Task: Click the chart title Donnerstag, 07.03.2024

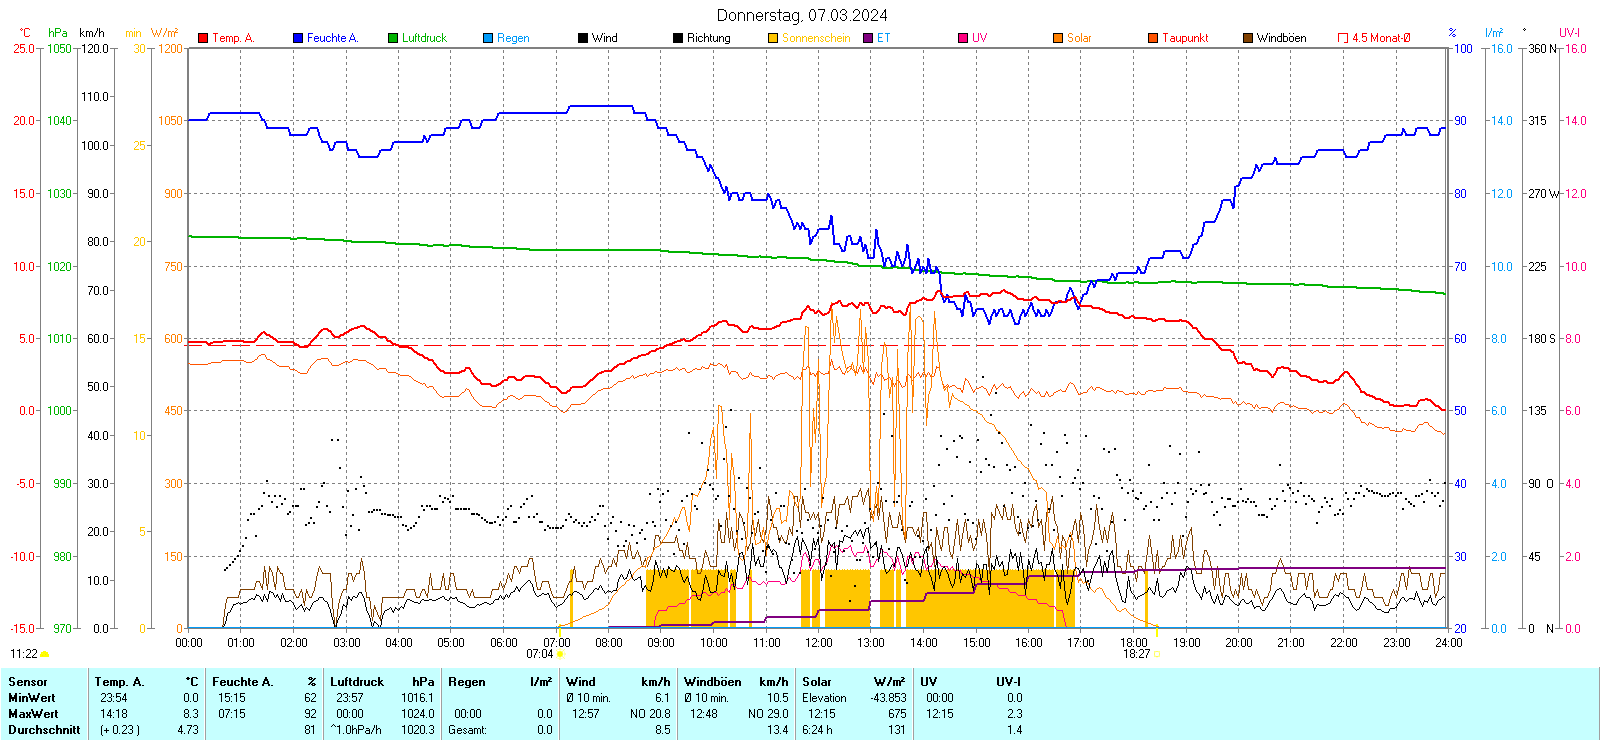Action: coord(801,15)
